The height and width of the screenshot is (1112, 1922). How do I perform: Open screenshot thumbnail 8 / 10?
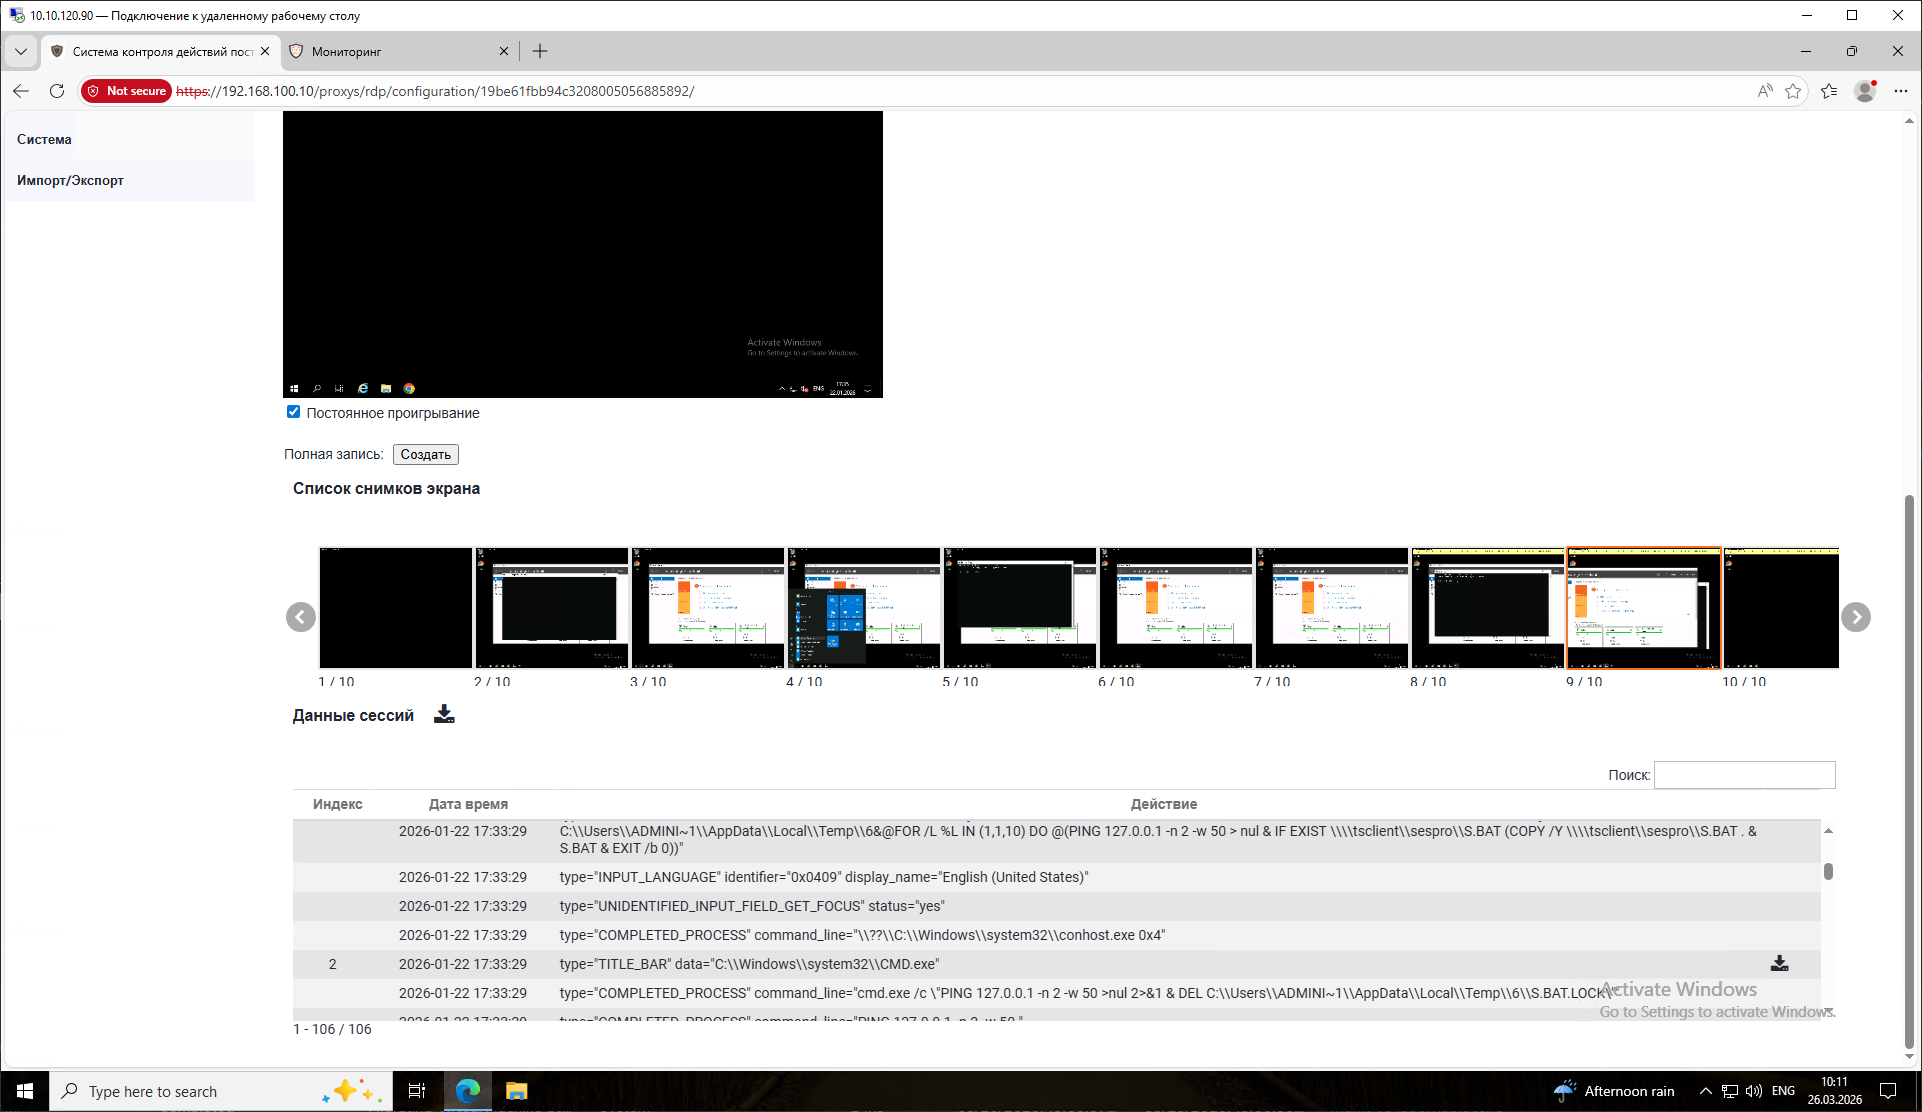(1487, 607)
